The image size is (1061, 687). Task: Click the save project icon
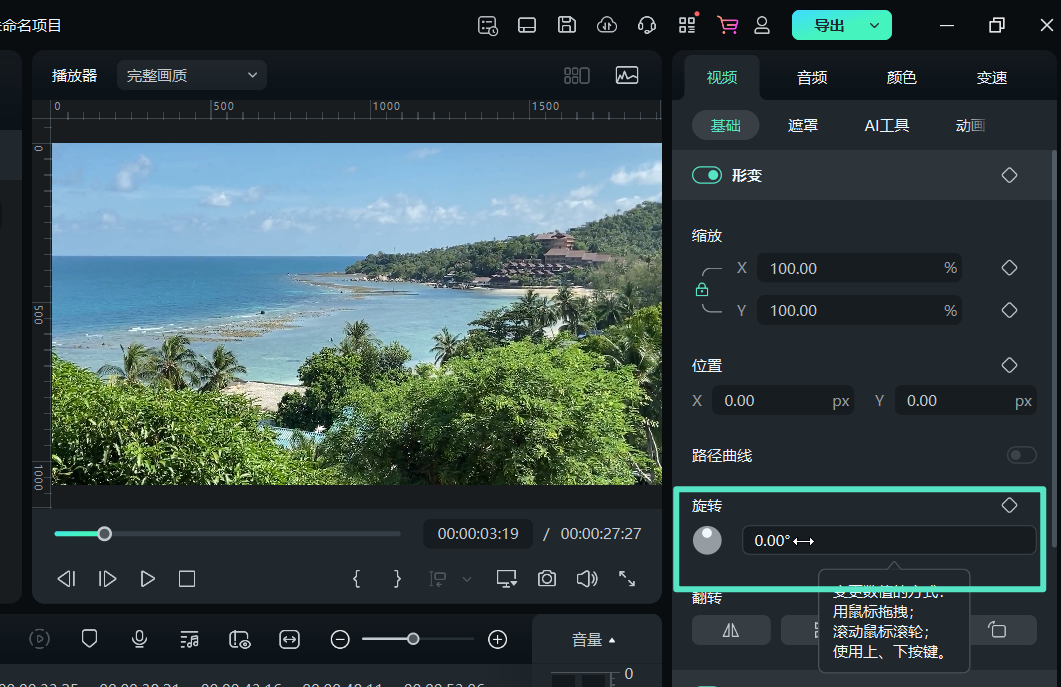pyautogui.click(x=567, y=25)
